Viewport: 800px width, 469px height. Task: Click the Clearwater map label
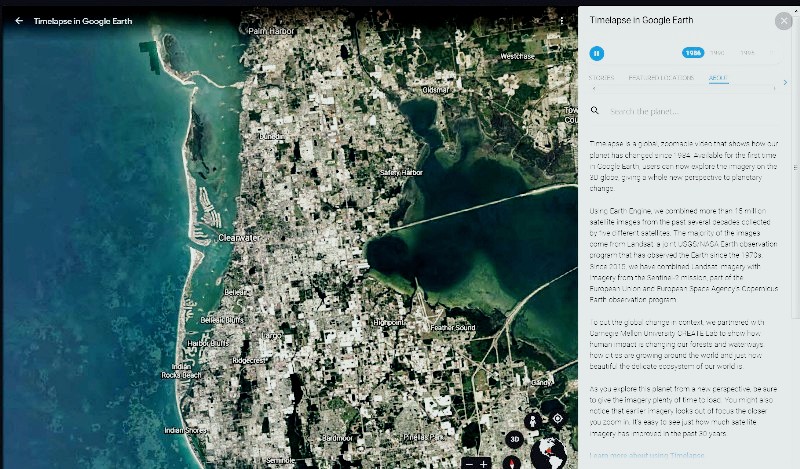click(239, 238)
